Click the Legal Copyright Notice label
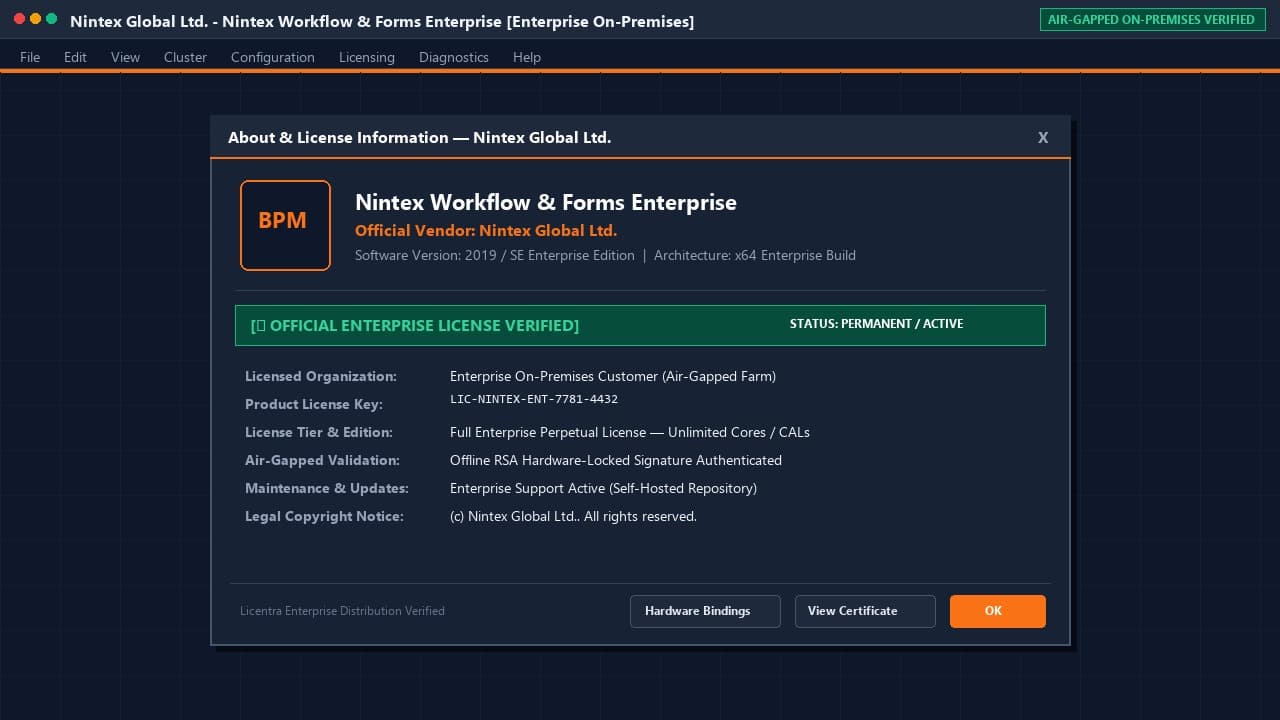 [324, 516]
